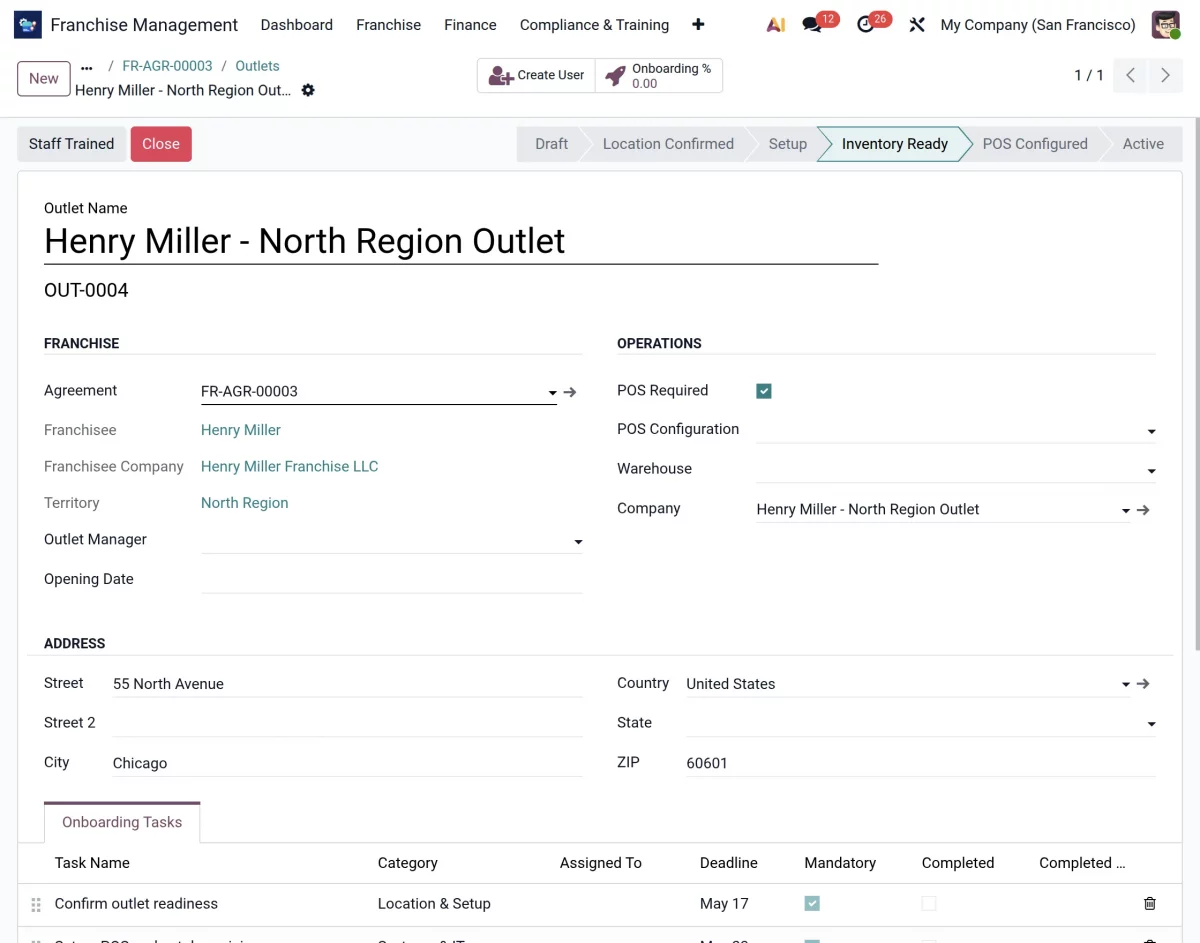Open the user avatar menu
The height and width of the screenshot is (943, 1200).
1166,25
